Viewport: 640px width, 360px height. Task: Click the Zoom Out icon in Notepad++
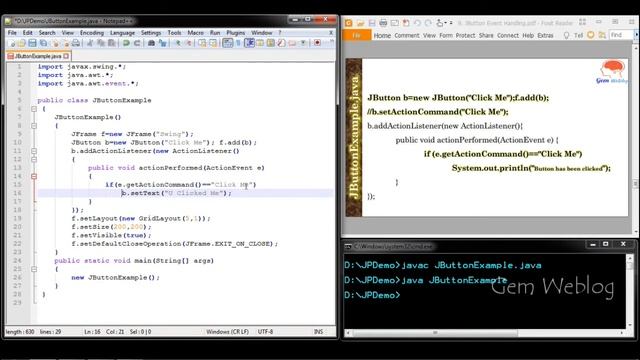189,43
